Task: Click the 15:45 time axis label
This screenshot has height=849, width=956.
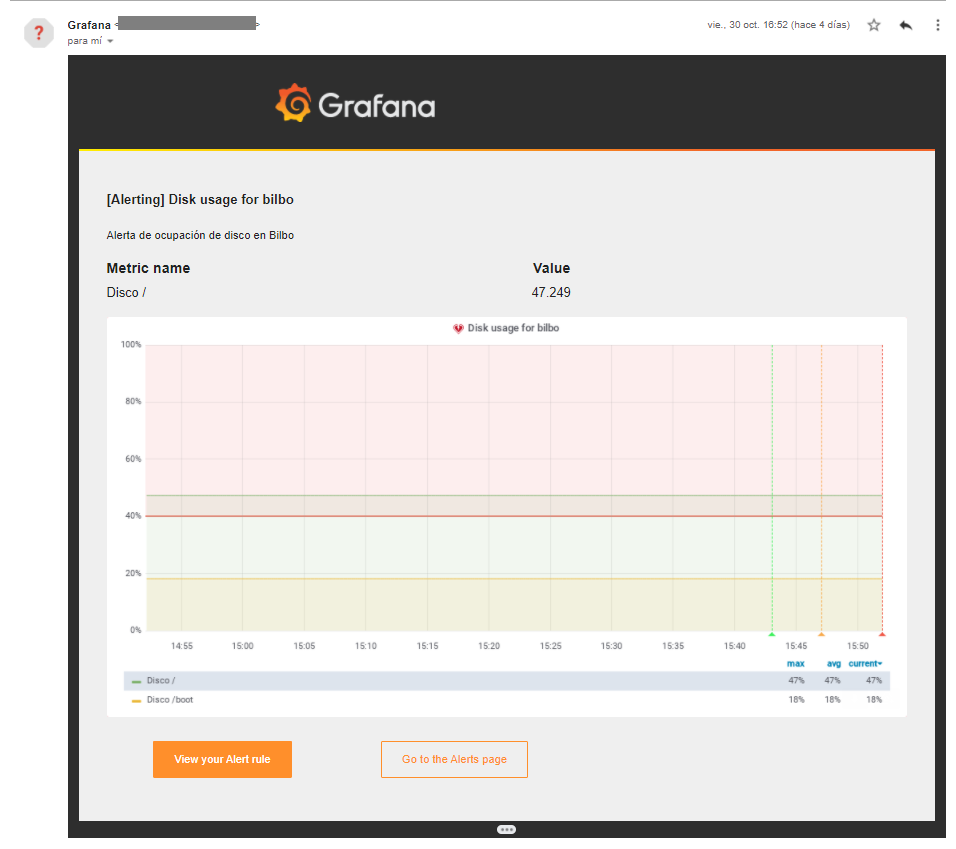Action: click(x=796, y=646)
